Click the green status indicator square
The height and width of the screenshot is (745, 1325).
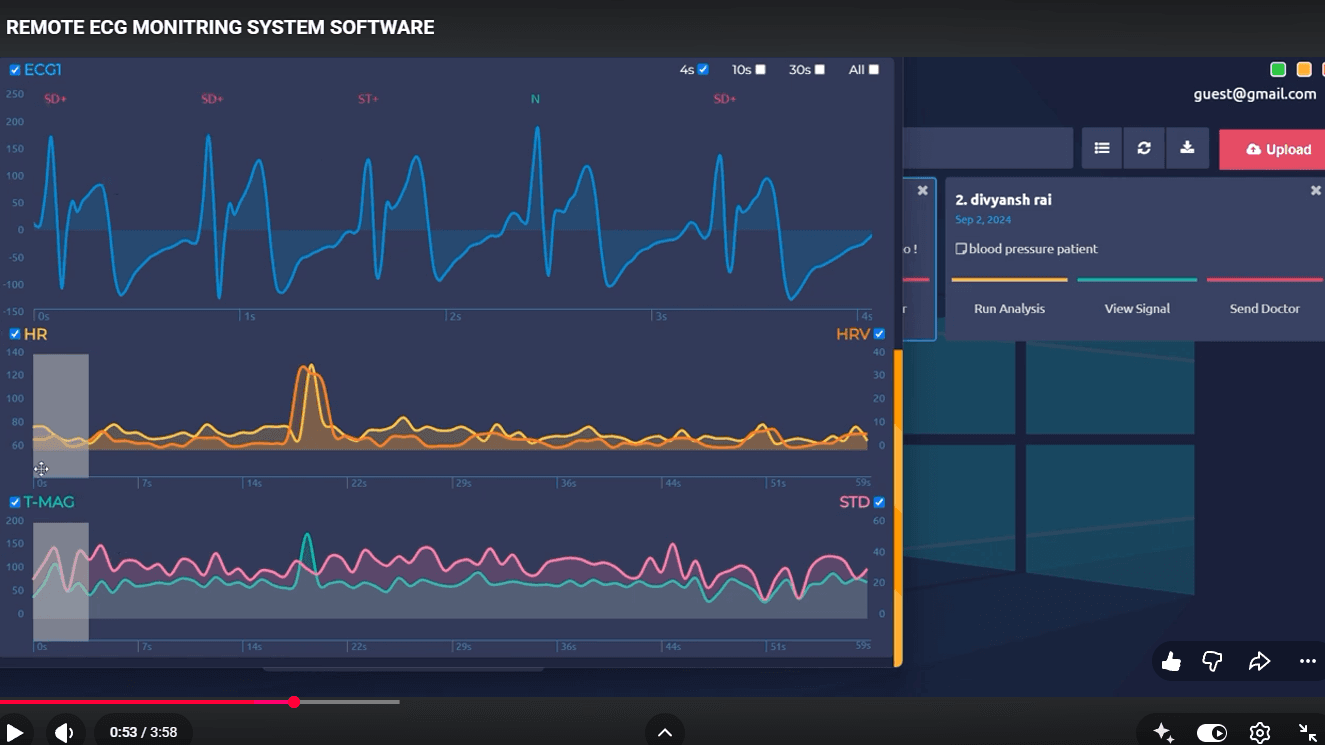tap(1278, 69)
